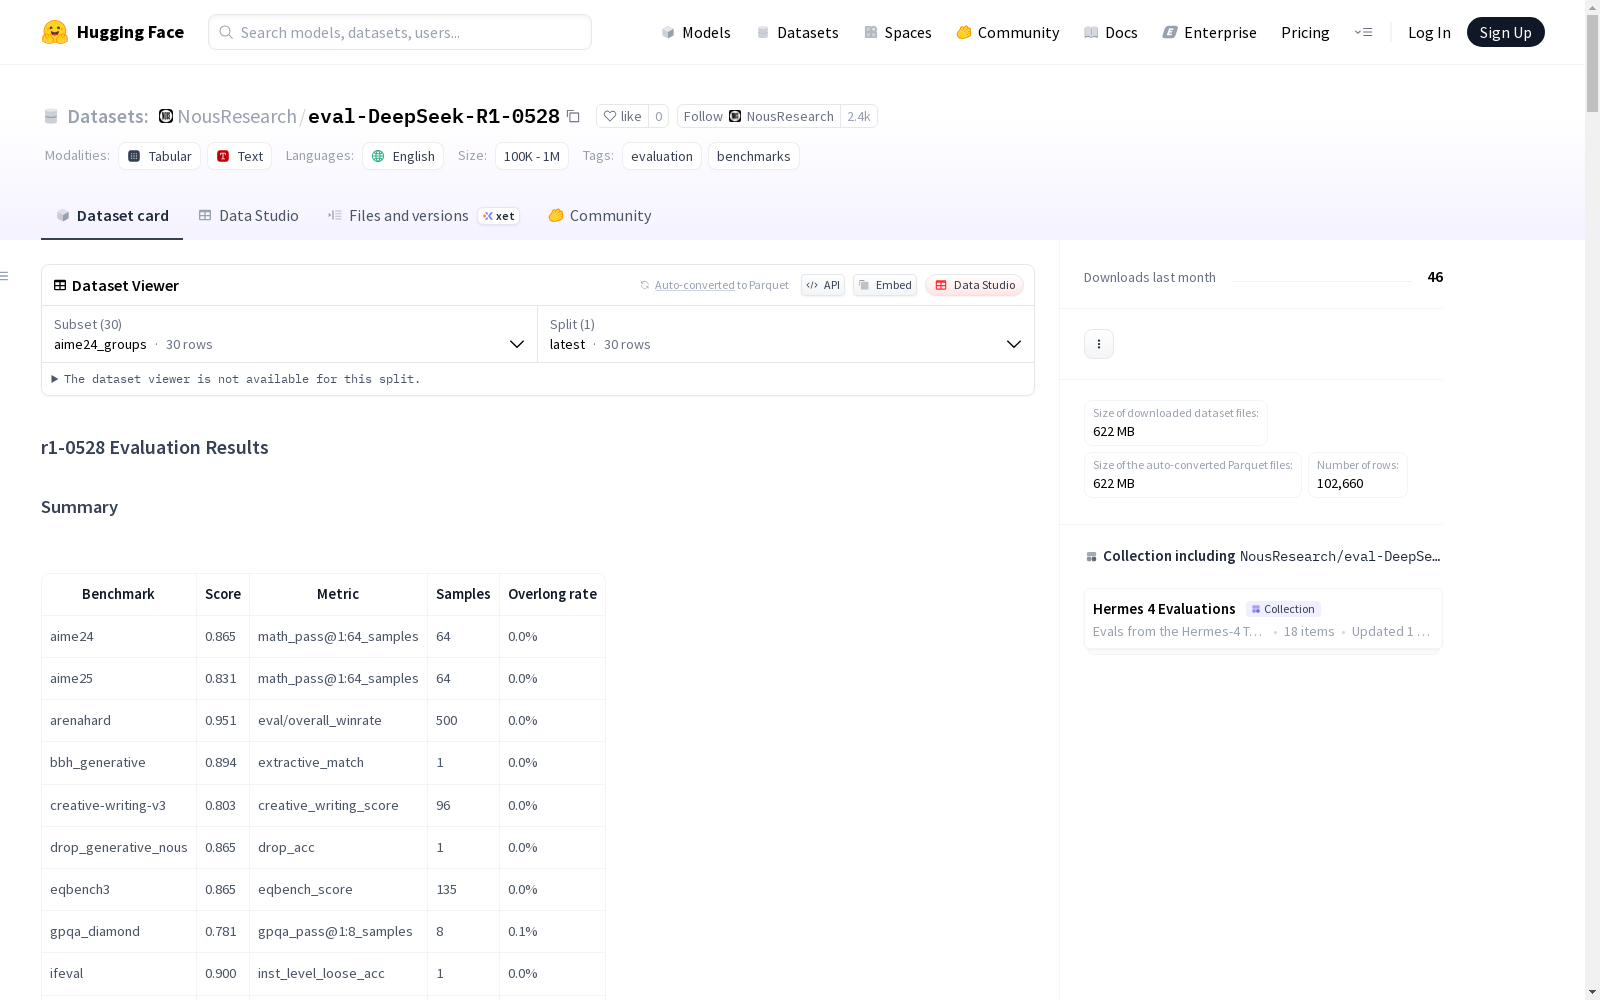Filter by the Text modality tag
Screen dimensions: 1600x1000
click(x=240, y=156)
